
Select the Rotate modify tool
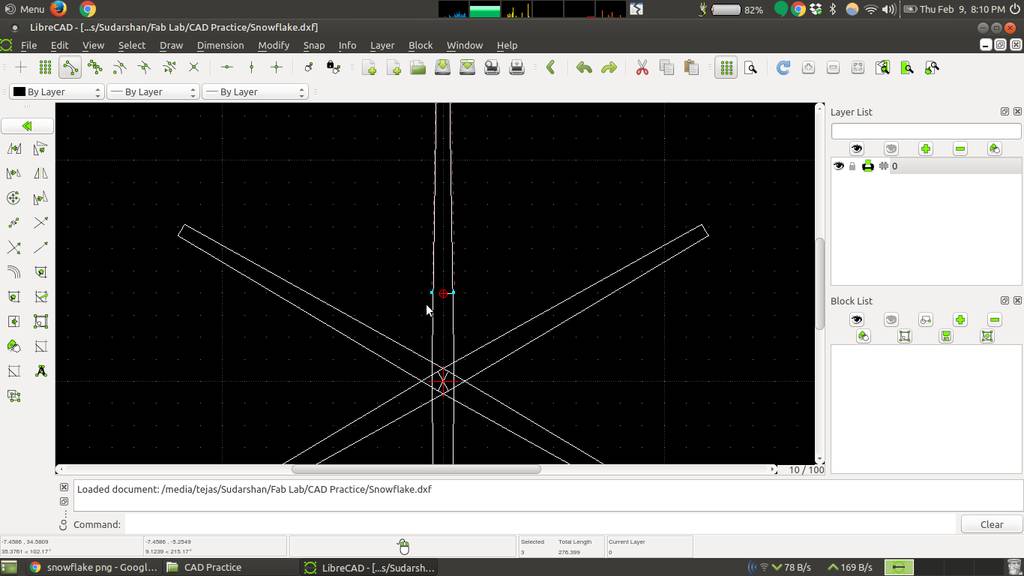(40, 149)
